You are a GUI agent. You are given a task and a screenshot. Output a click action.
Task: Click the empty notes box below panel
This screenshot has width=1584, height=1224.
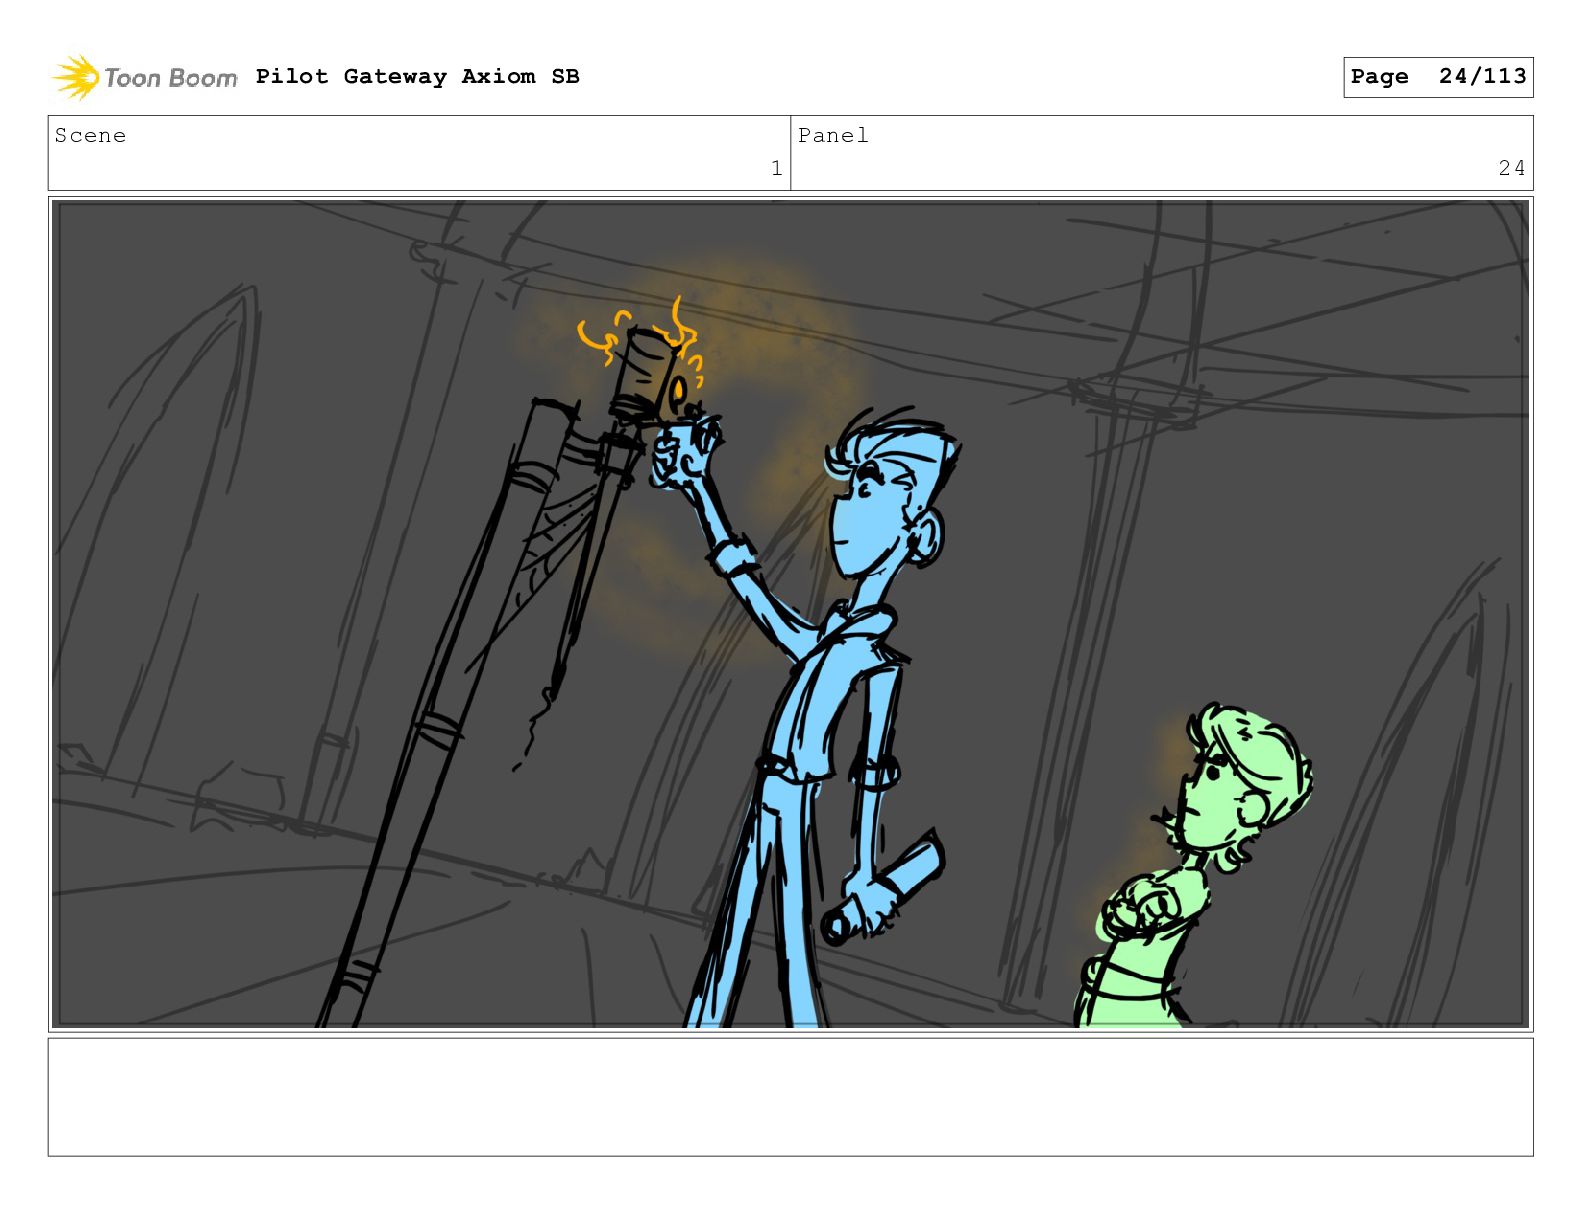pos(791,1097)
